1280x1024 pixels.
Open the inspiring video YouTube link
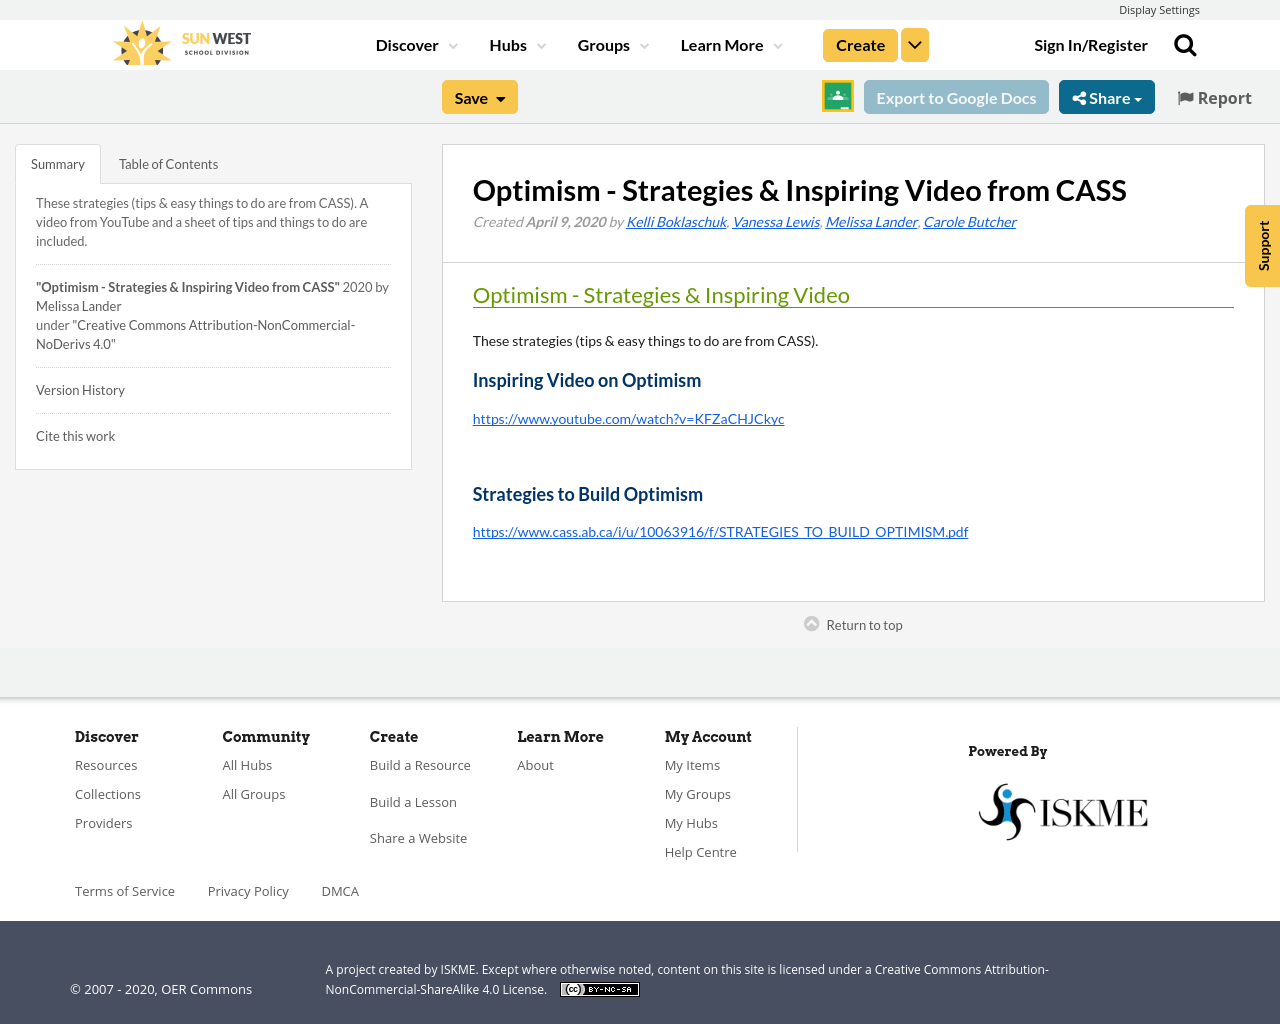[628, 417]
